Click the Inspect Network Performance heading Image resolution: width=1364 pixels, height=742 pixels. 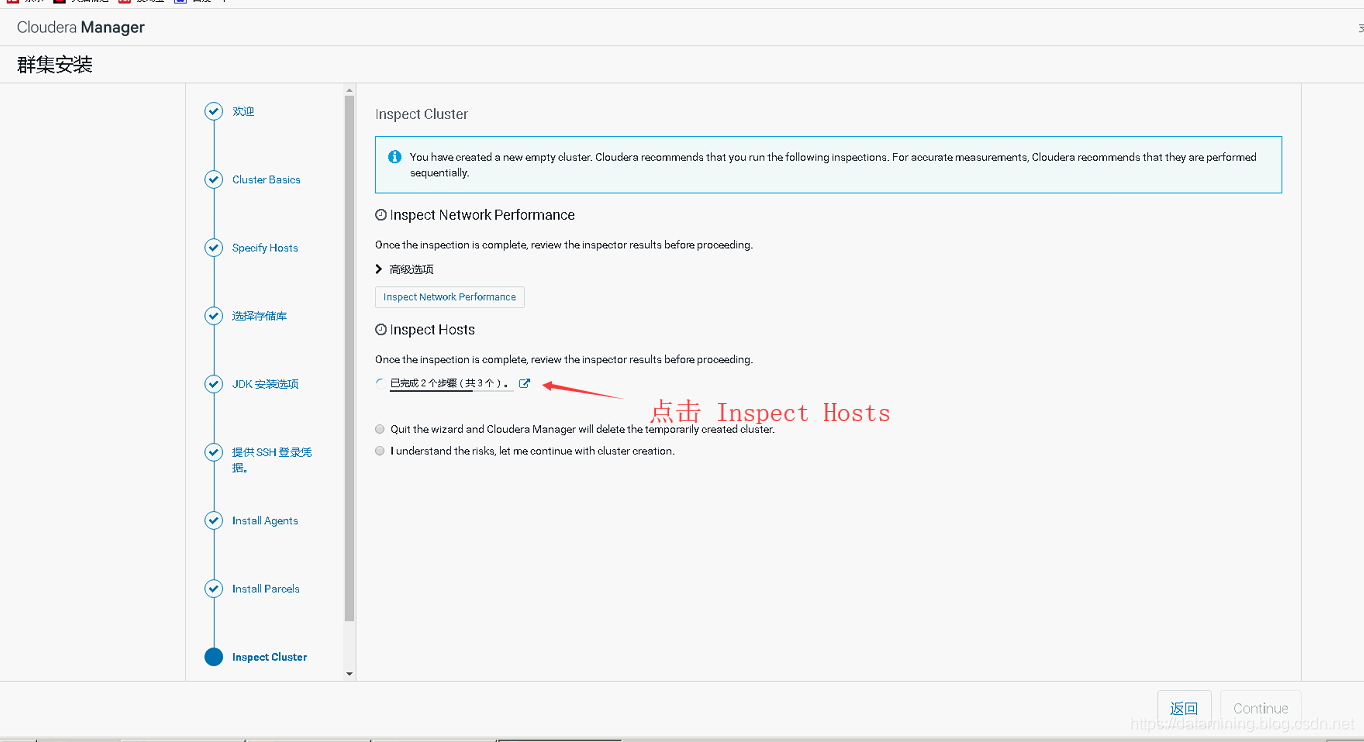482,215
